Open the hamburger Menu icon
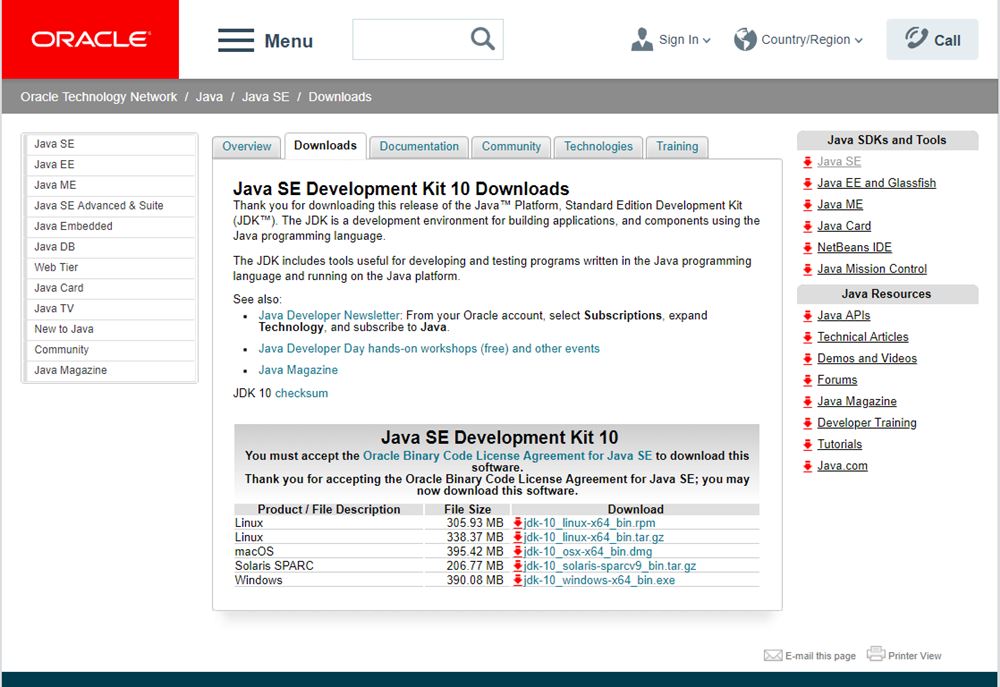1000x687 pixels. coord(236,40)
